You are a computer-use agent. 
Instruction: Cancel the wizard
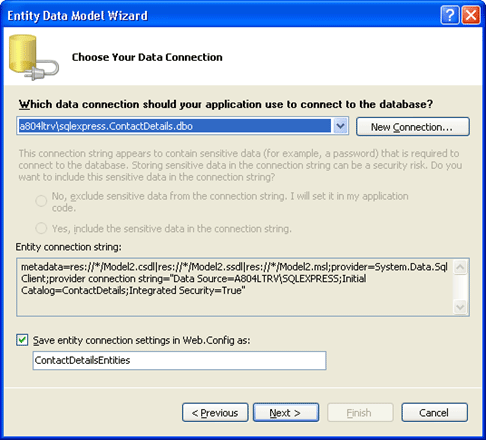[x=434, y=413]
